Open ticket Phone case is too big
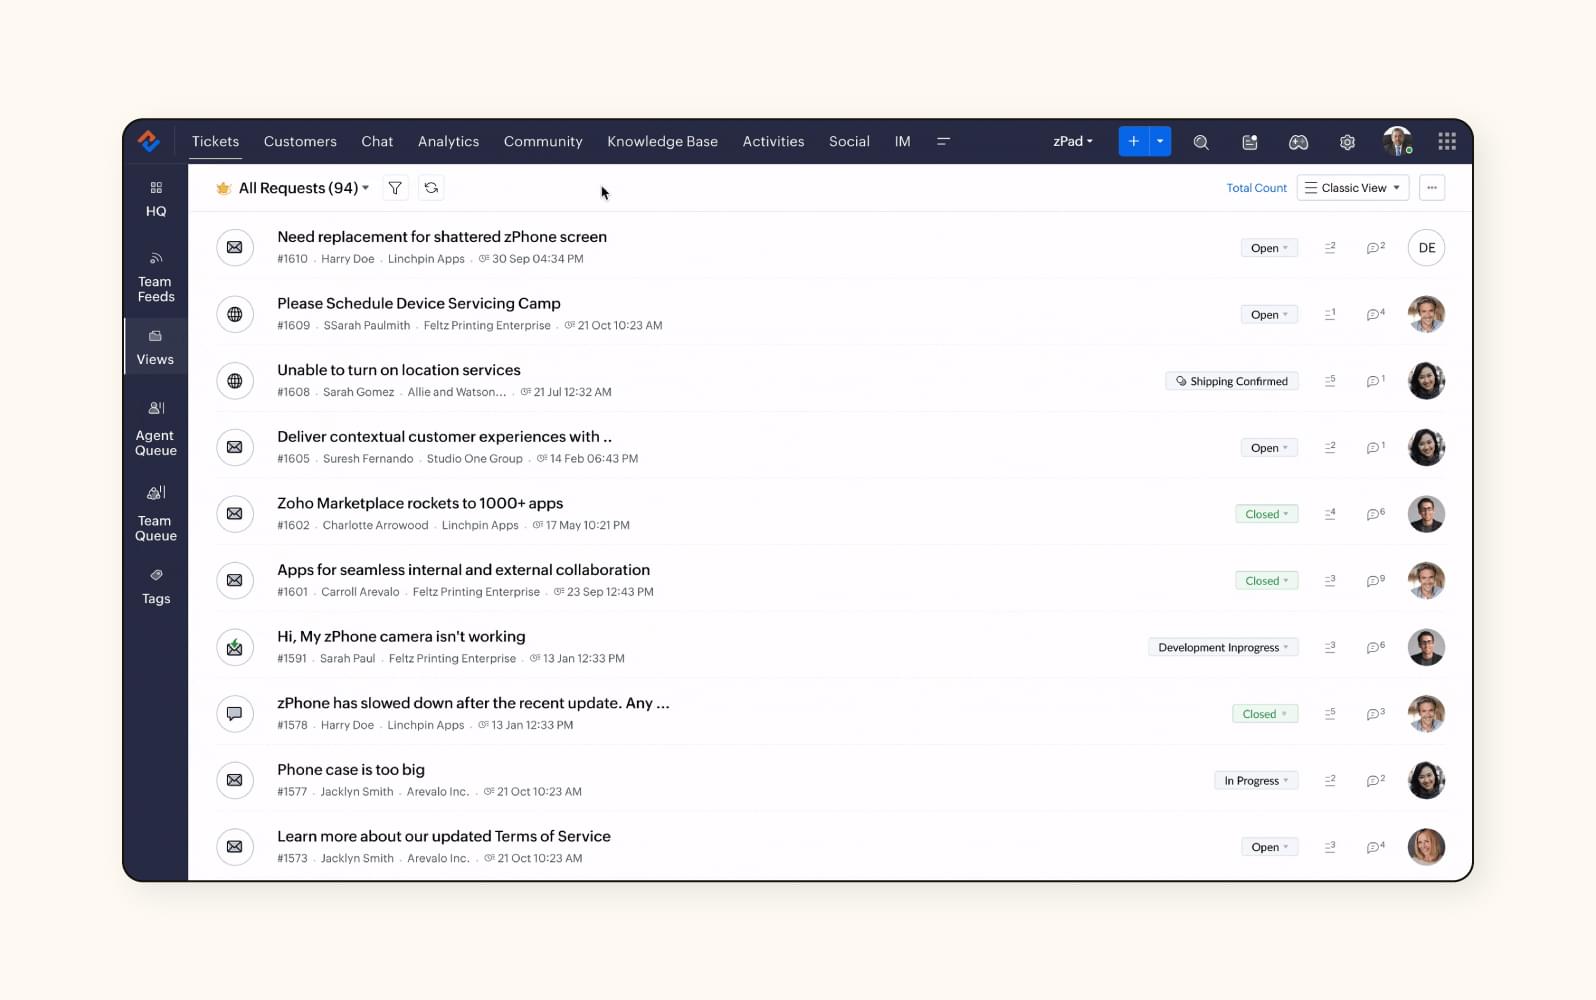The height and width of the screenshot is (1000, 1596). [x=351, y=769]
